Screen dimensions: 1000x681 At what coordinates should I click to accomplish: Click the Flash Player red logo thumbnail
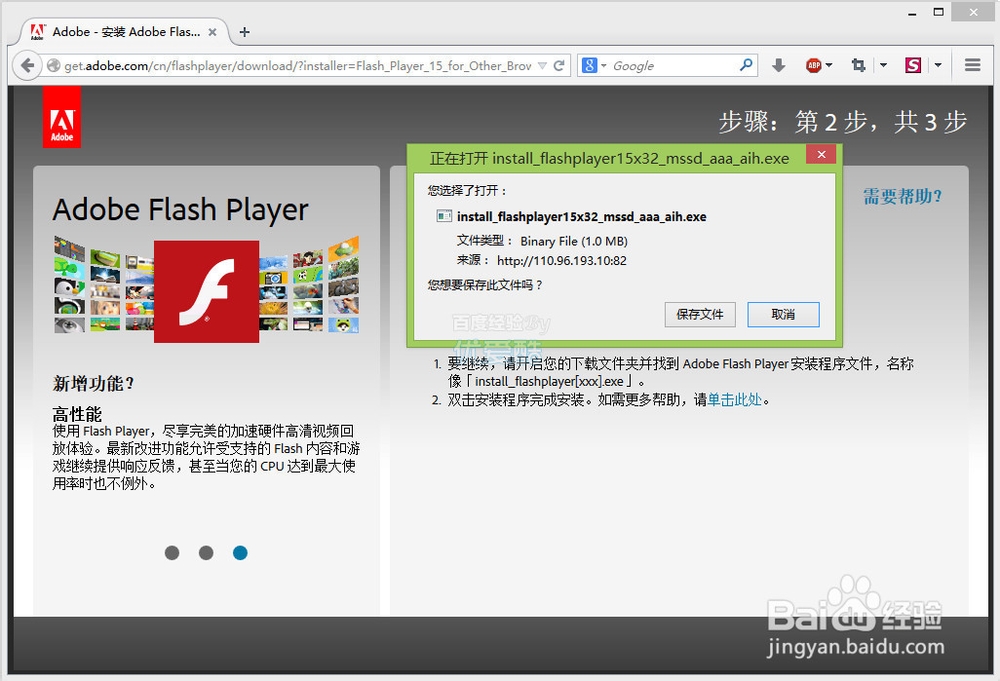coord(206,292)
